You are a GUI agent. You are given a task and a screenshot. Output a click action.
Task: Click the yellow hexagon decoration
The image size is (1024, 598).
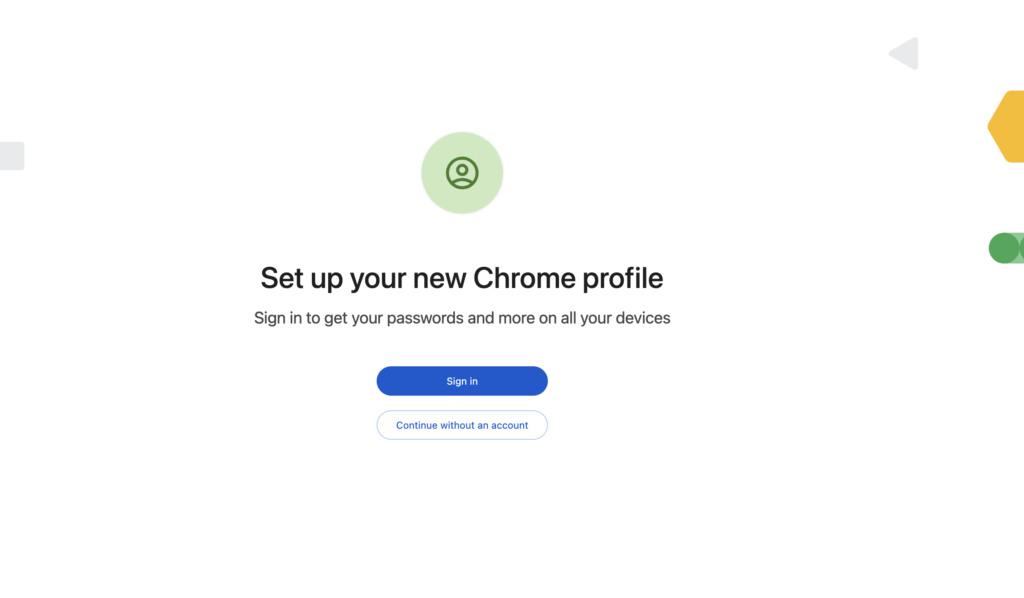[1008, 126]
